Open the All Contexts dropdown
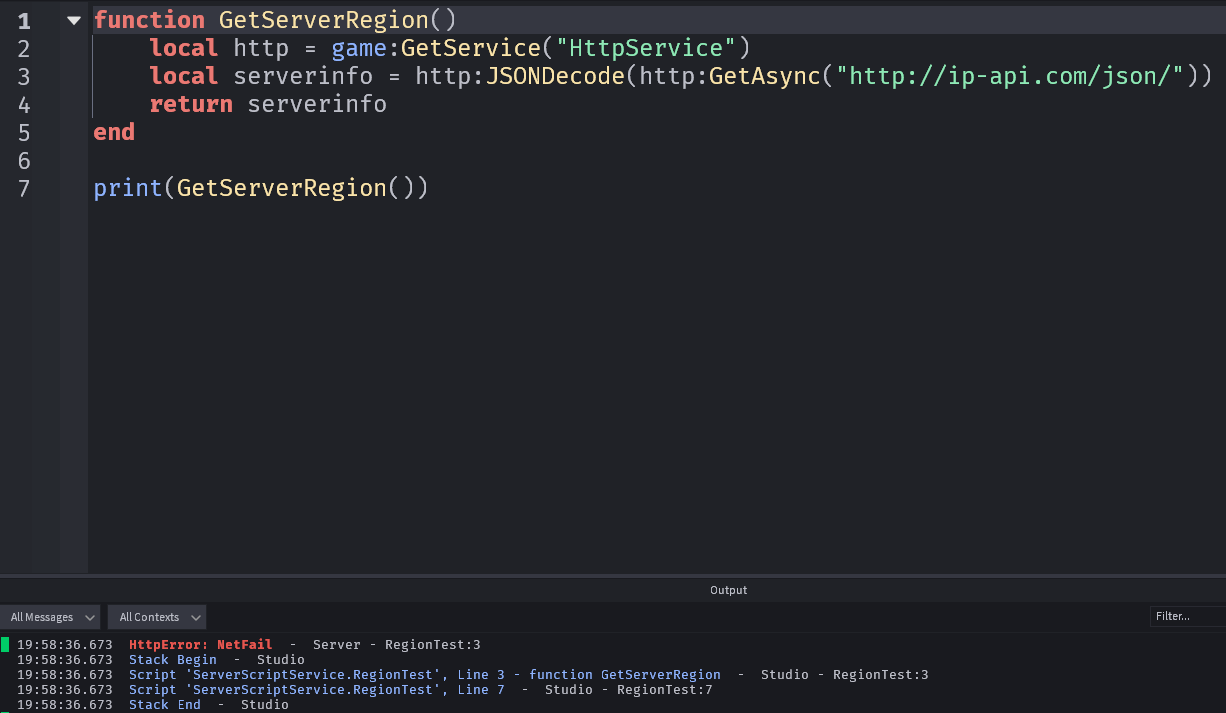Screen dimensions: 1226x713 click(x=157, y=617)
